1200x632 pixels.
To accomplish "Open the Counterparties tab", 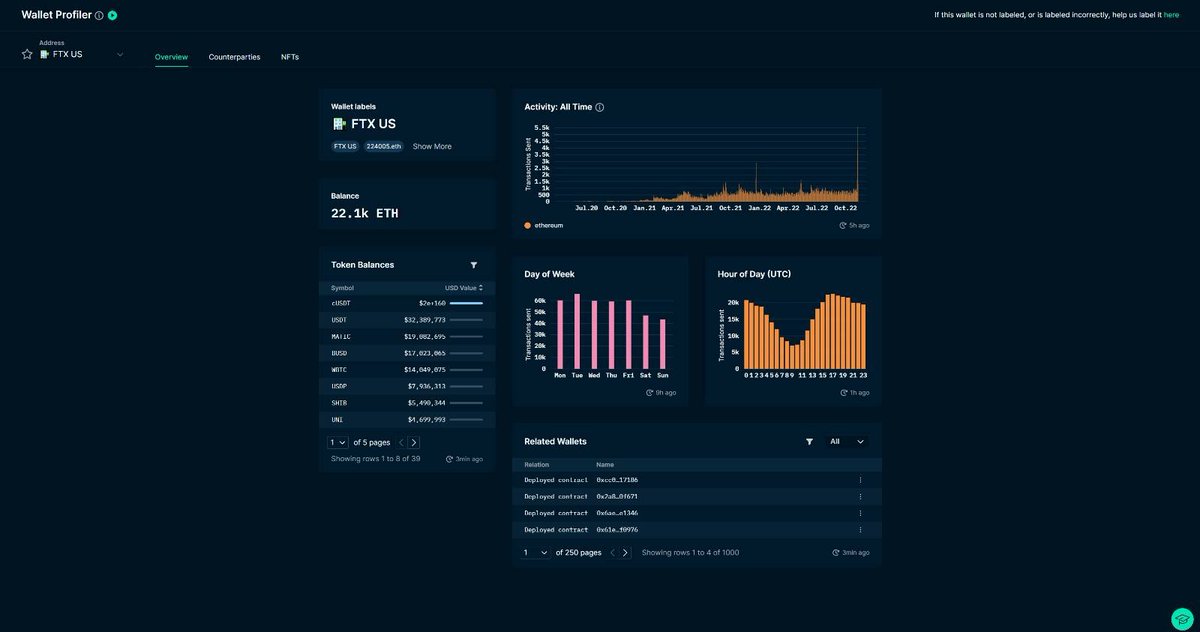I will [x=234, y=57].
